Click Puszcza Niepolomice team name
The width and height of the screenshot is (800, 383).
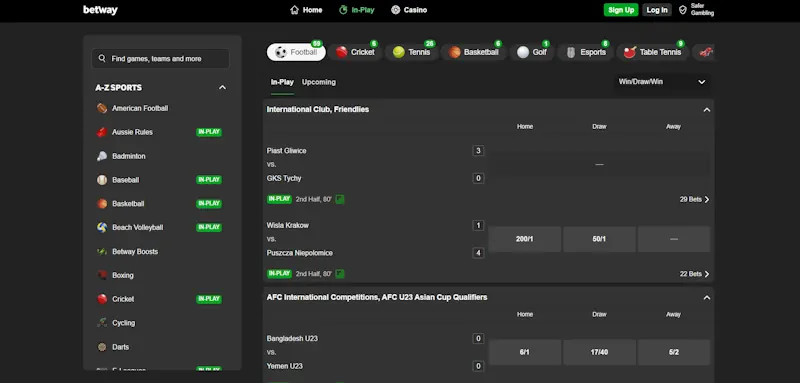click(299, 253)
